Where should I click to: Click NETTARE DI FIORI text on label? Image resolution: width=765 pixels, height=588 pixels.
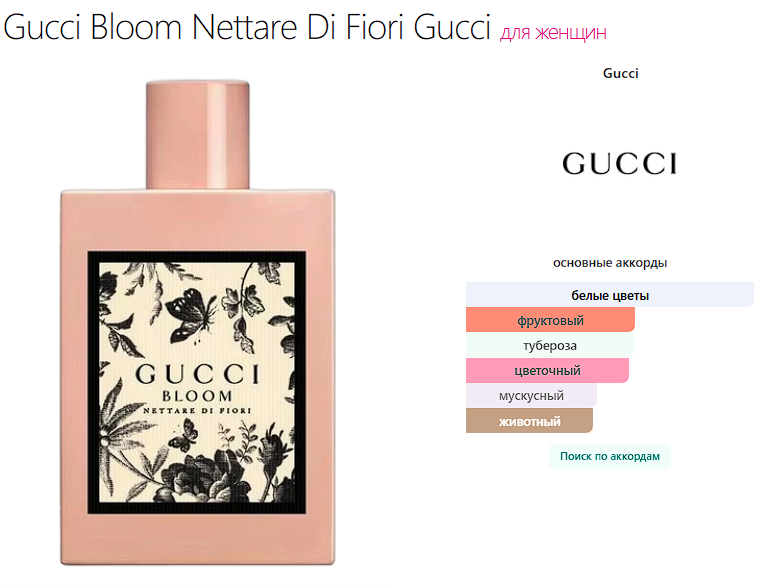pyautogui.click(x=197, y=410)
